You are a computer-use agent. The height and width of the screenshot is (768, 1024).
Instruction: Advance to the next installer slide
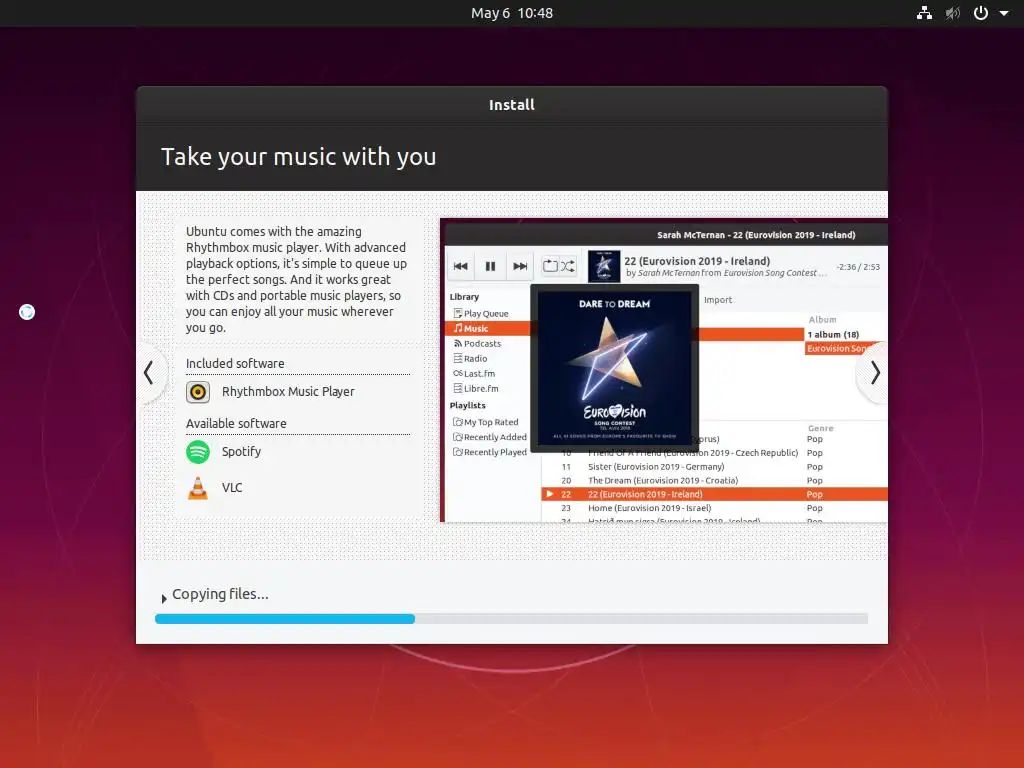[x=875, y=373]
